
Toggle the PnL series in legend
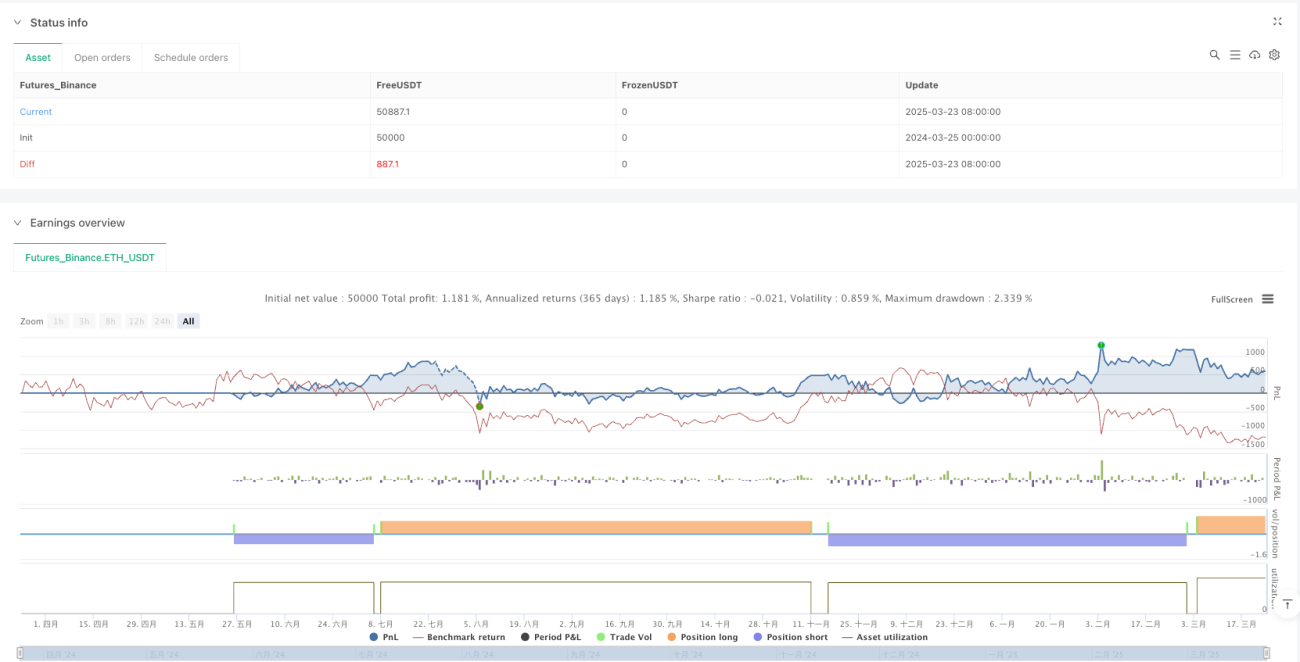[383, 637]
